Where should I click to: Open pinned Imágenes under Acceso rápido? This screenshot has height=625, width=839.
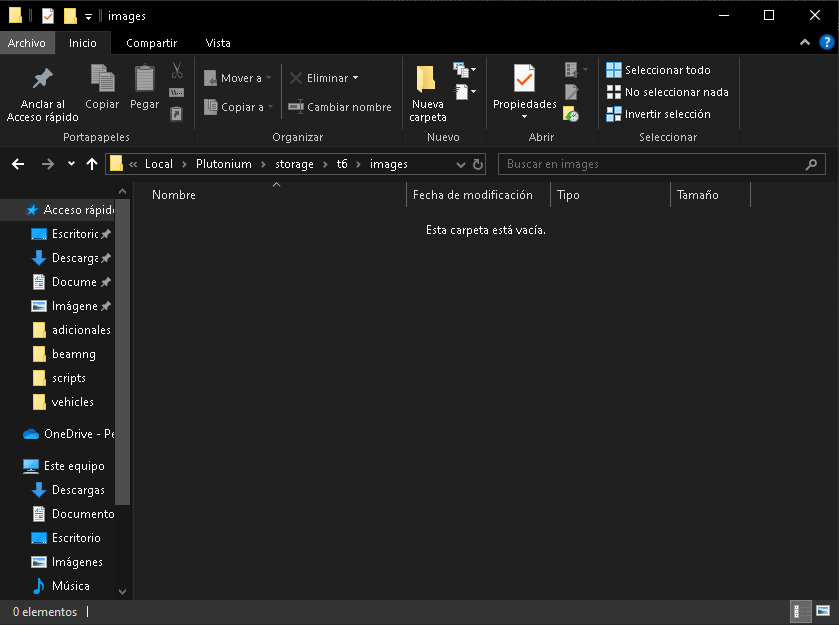tap(71, 306)
